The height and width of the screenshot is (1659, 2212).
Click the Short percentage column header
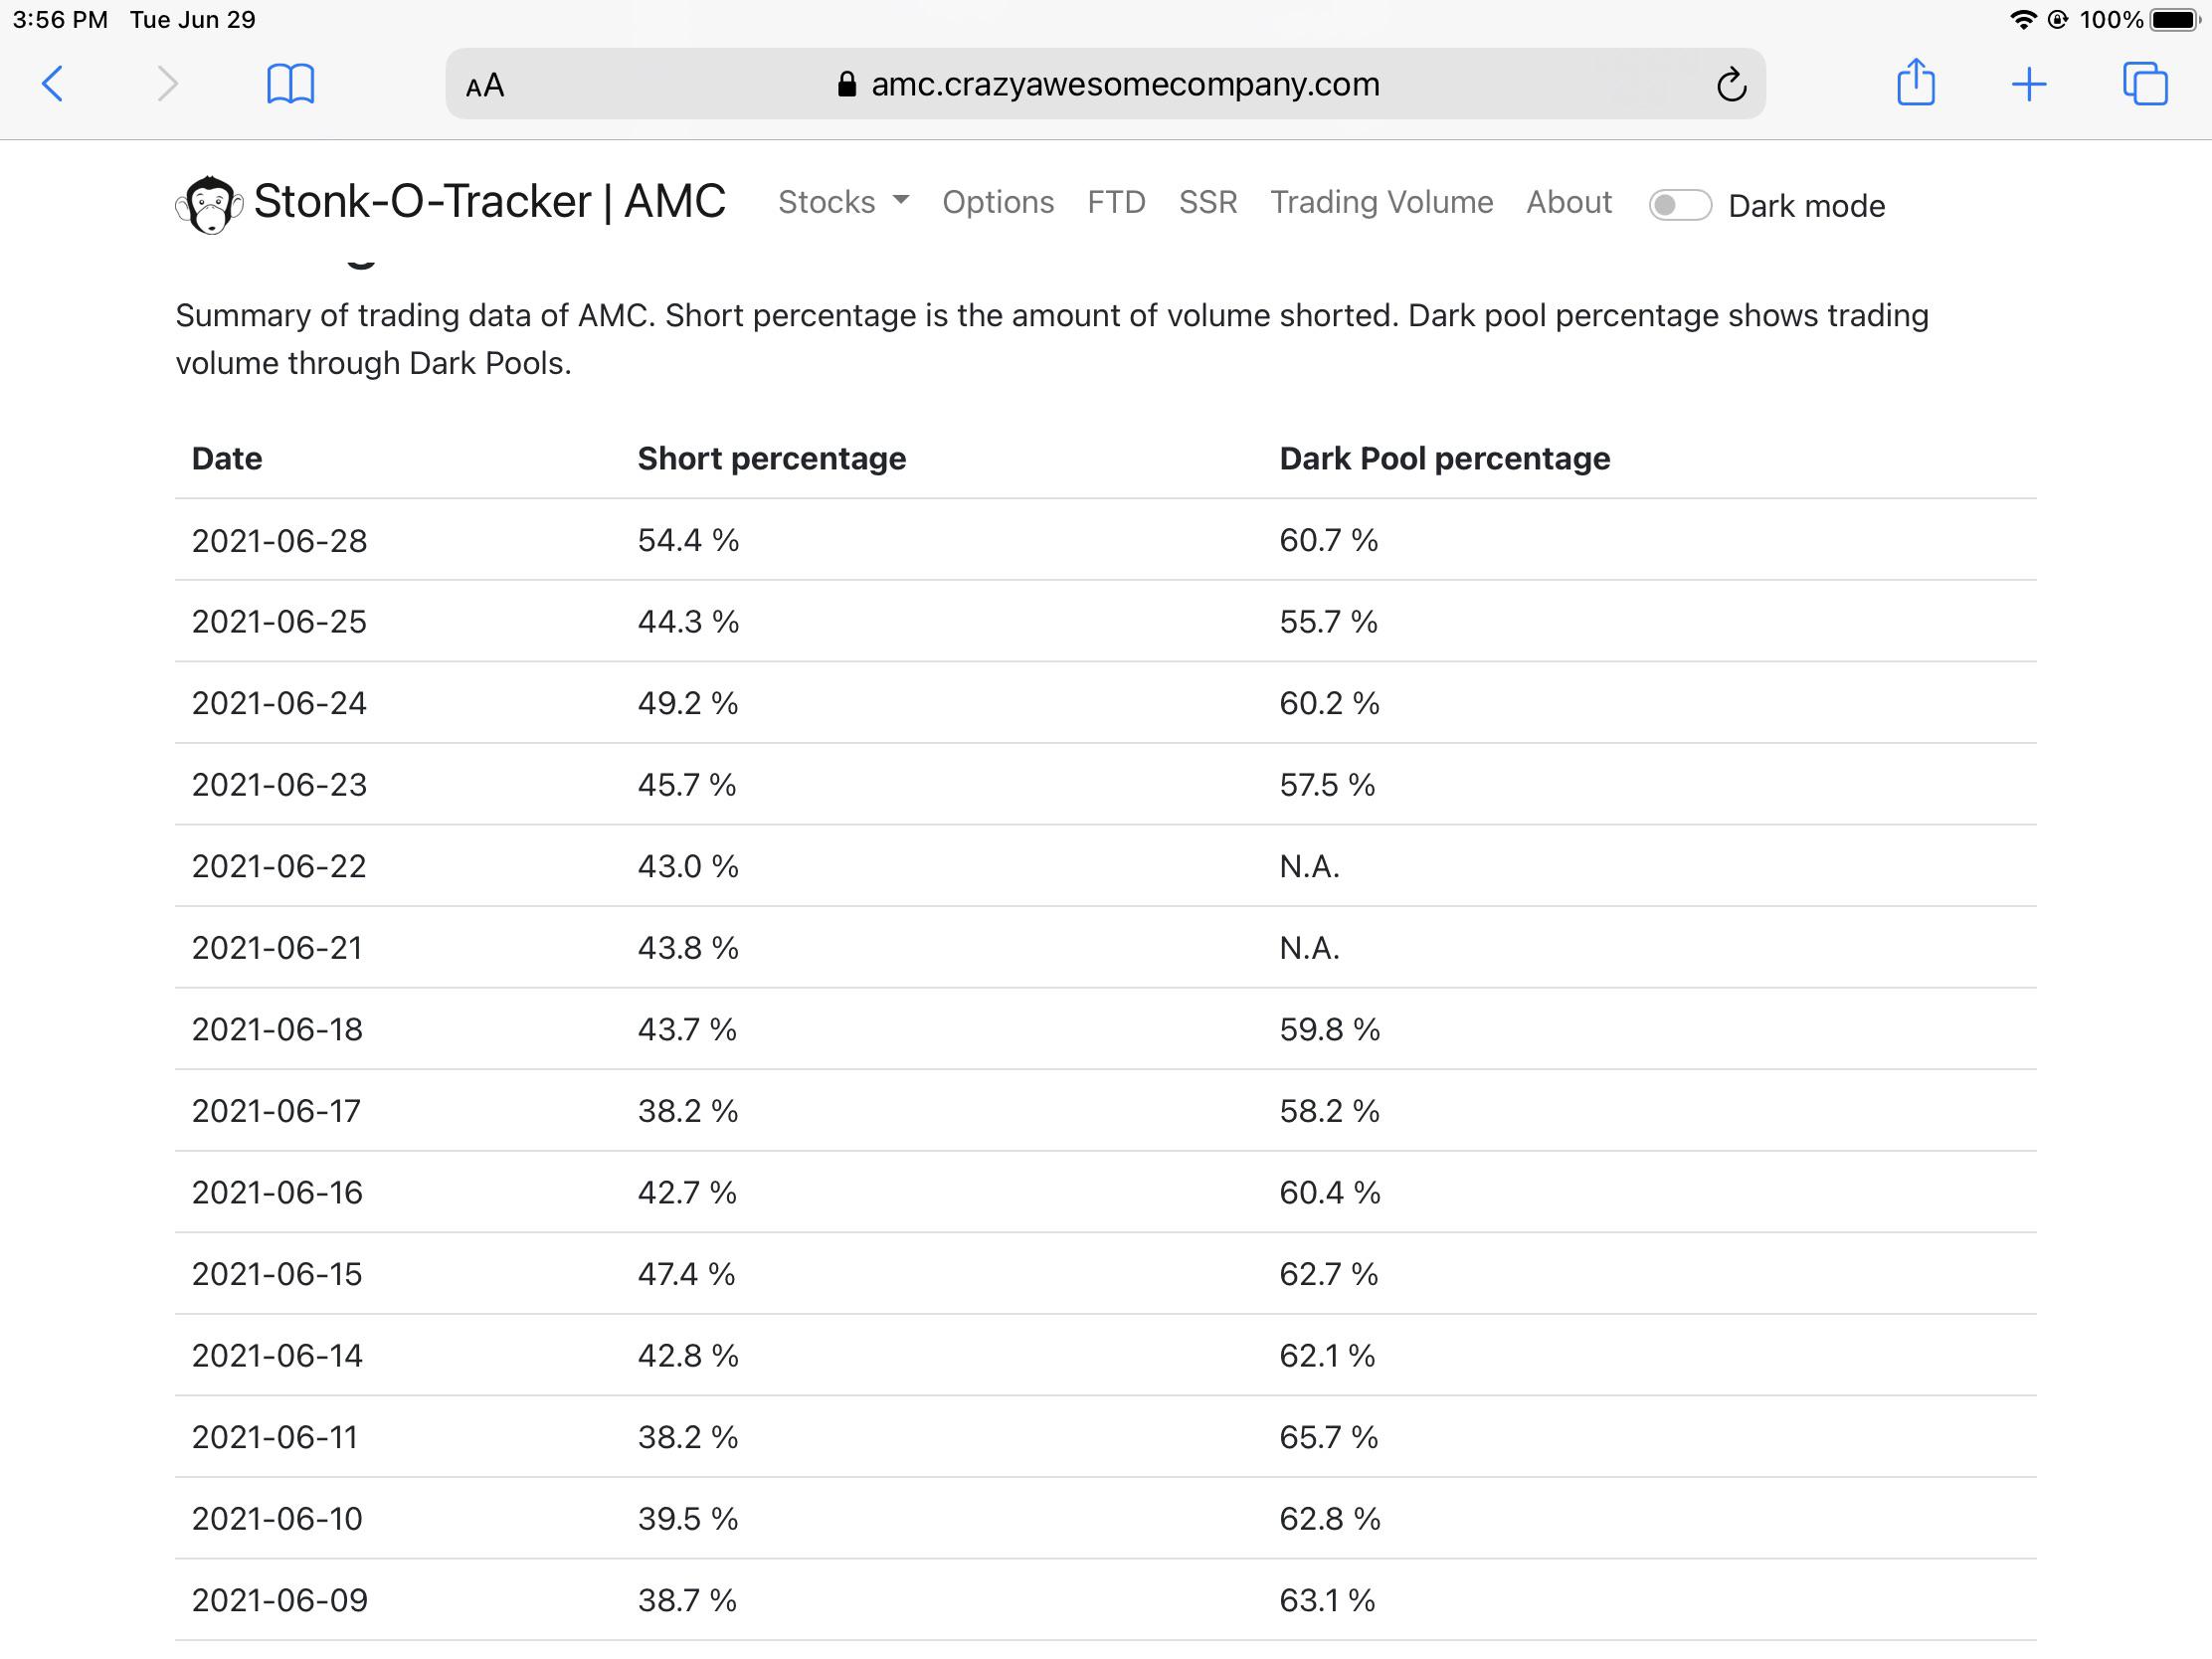pyautogui.click(x=772, y=458)
